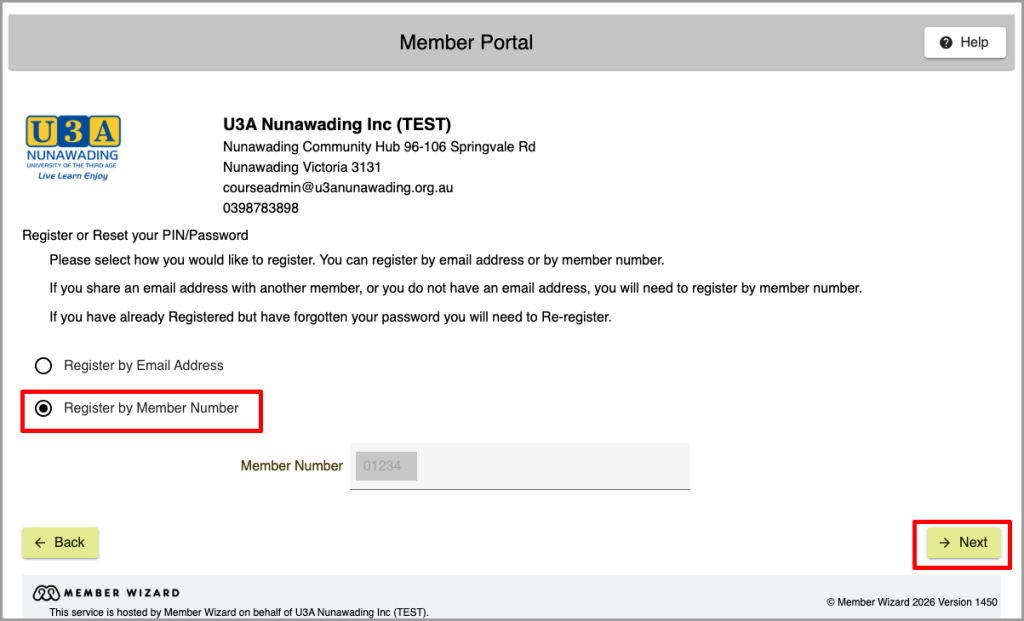Click the left arrow icon on Back
The image size is (1024, 621).
pyautogui.click(x=40, y=543)
